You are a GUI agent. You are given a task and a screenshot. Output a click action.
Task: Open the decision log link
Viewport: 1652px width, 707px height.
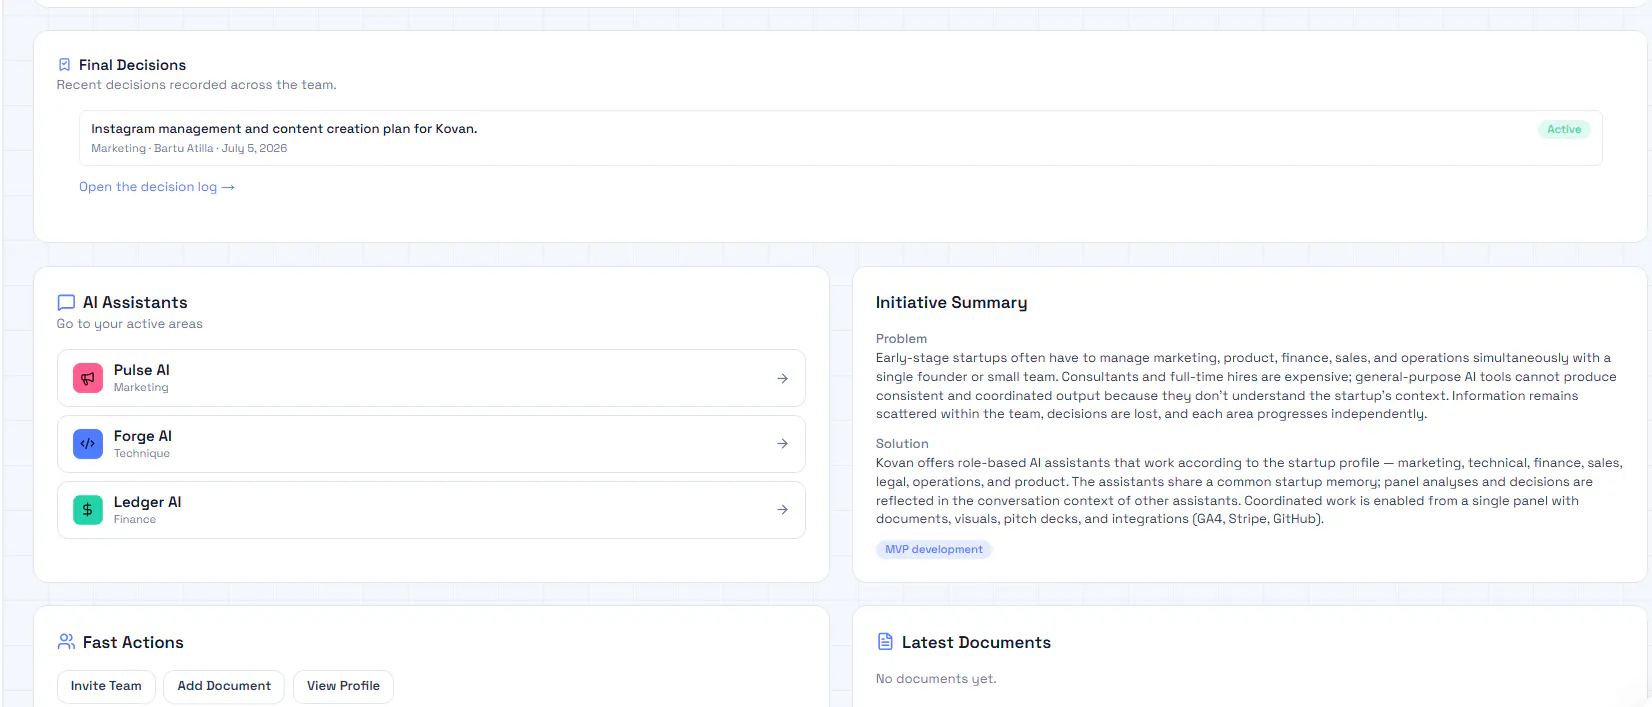pyautogui.click(x=157, y=187)
